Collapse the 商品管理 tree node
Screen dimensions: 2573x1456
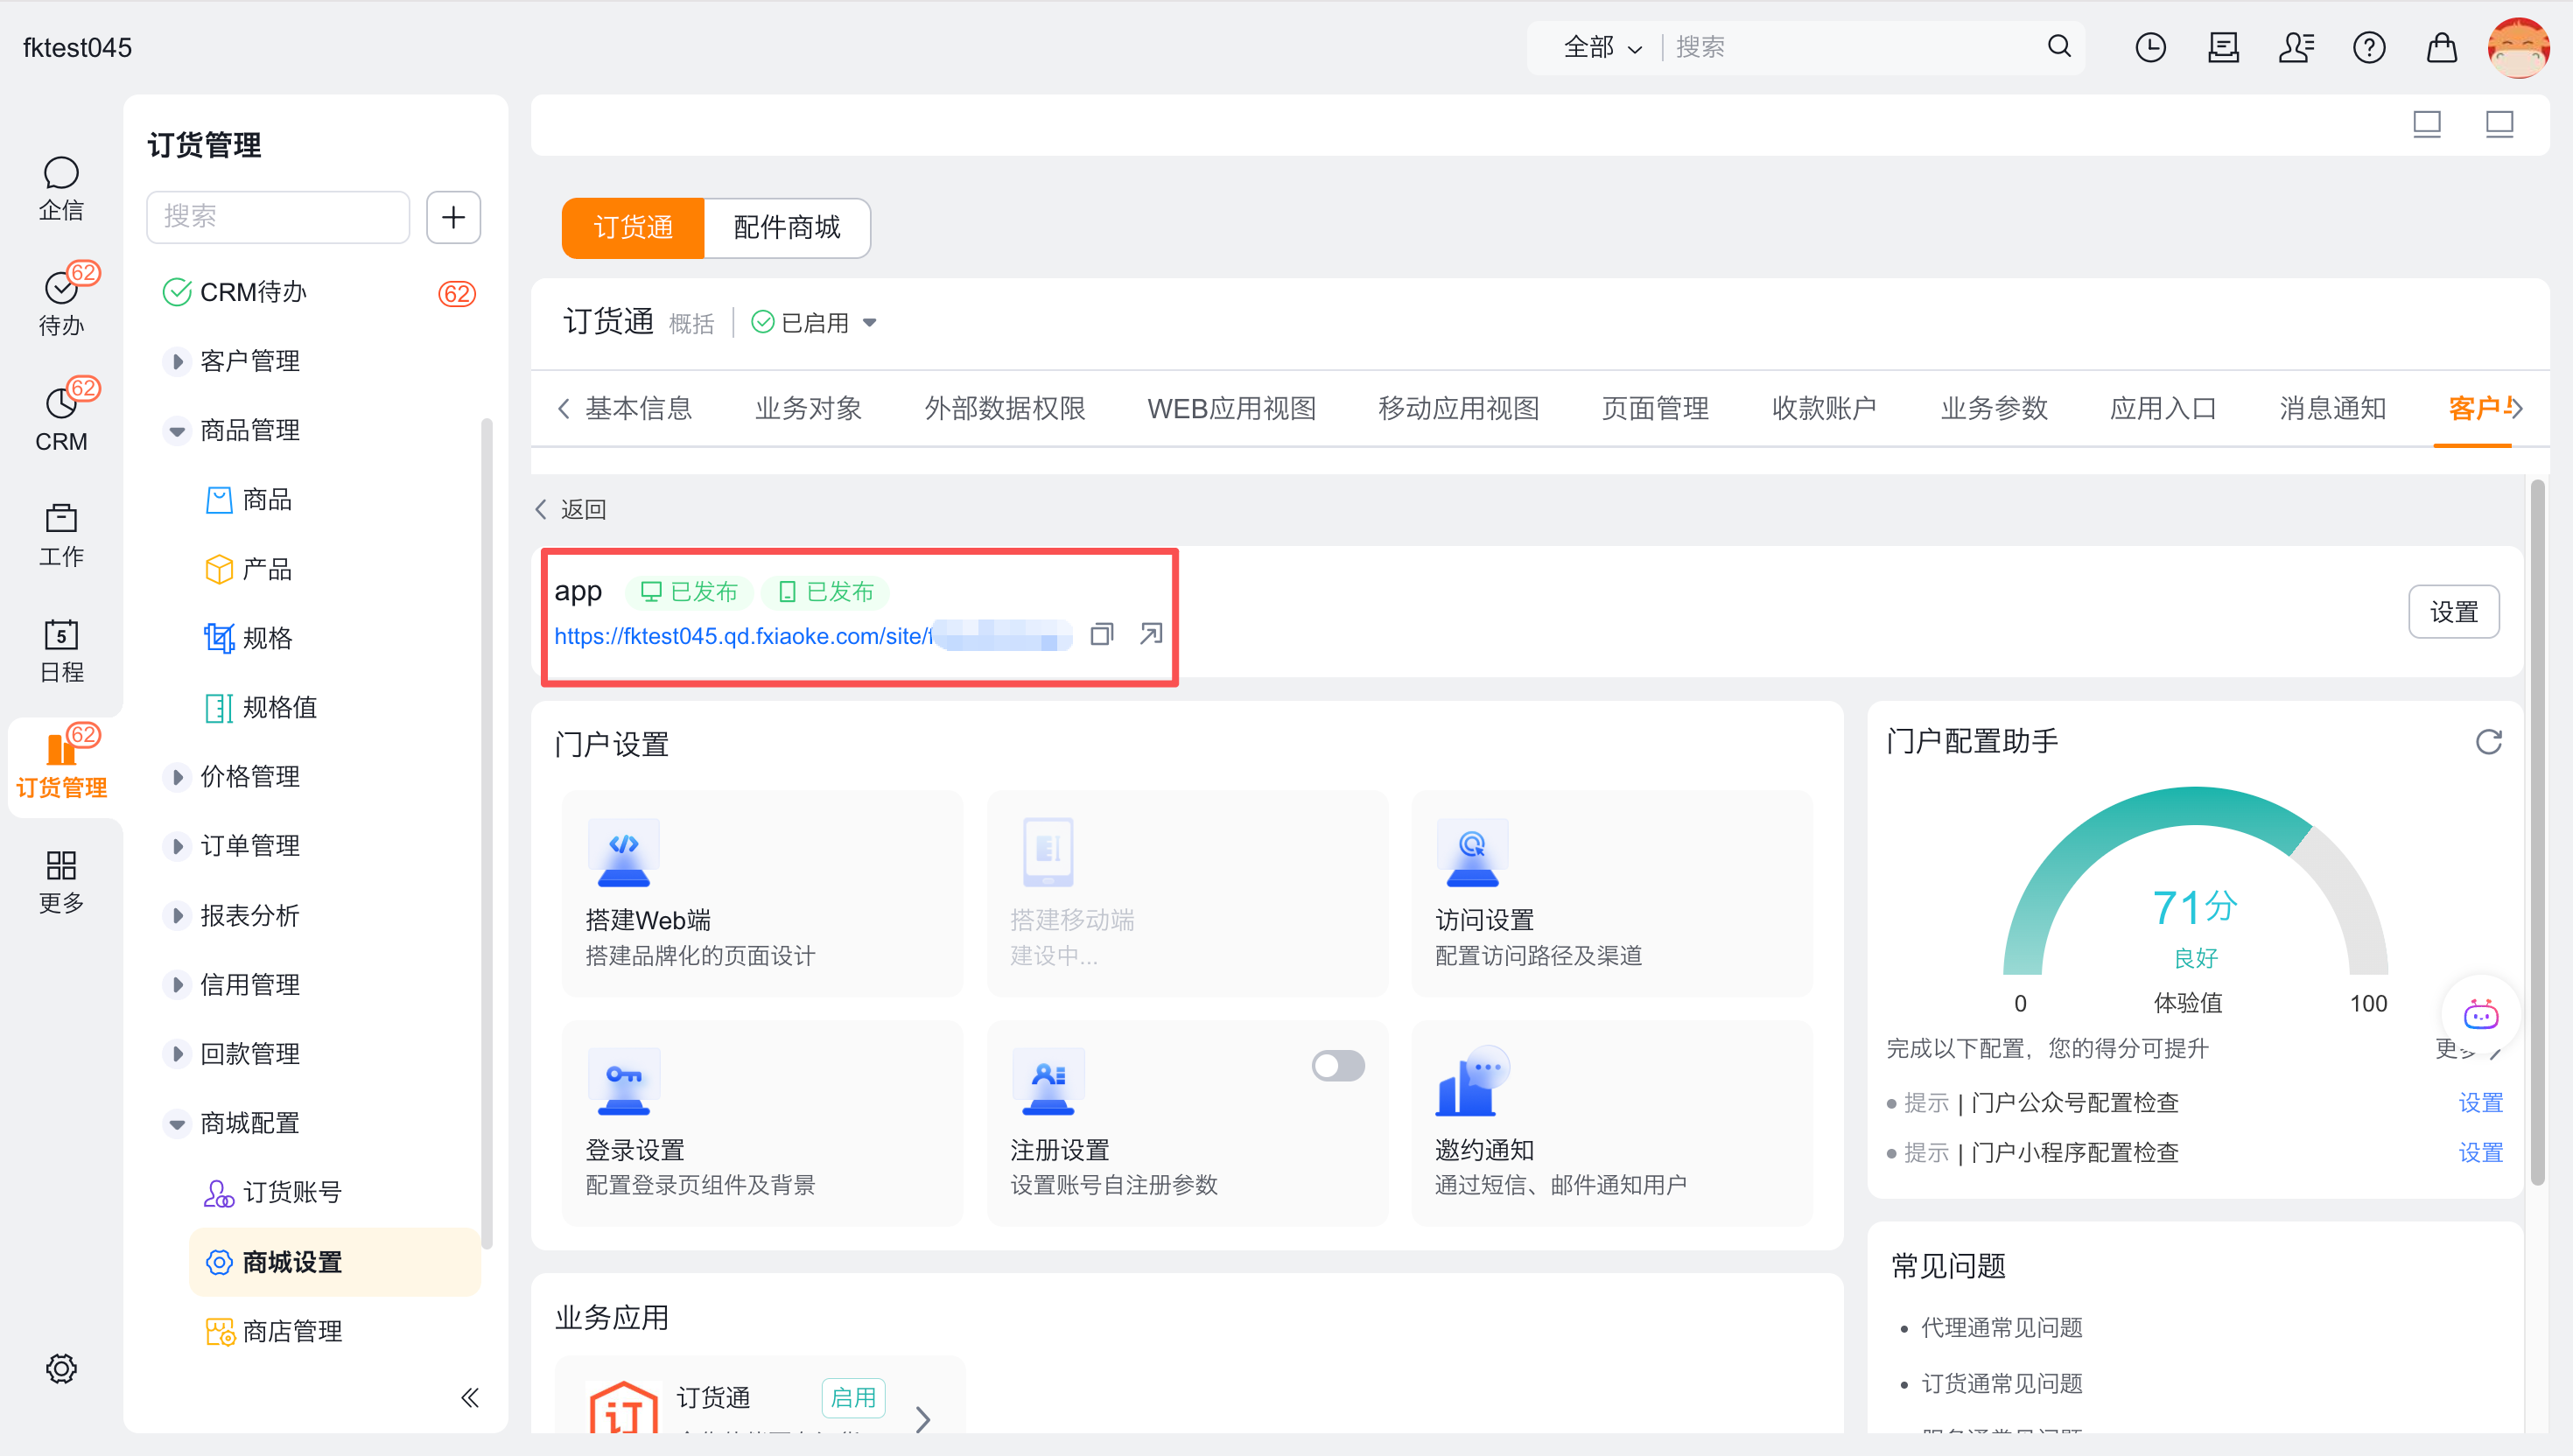(x=177, y=431)
